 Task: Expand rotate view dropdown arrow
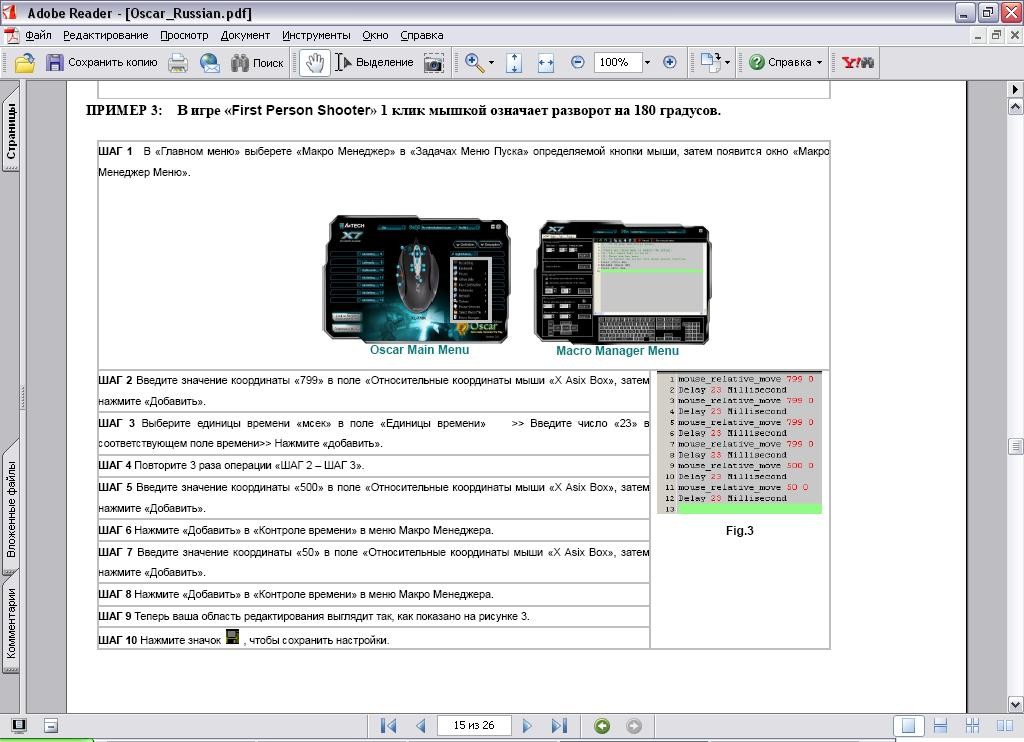tap(728, 63)
